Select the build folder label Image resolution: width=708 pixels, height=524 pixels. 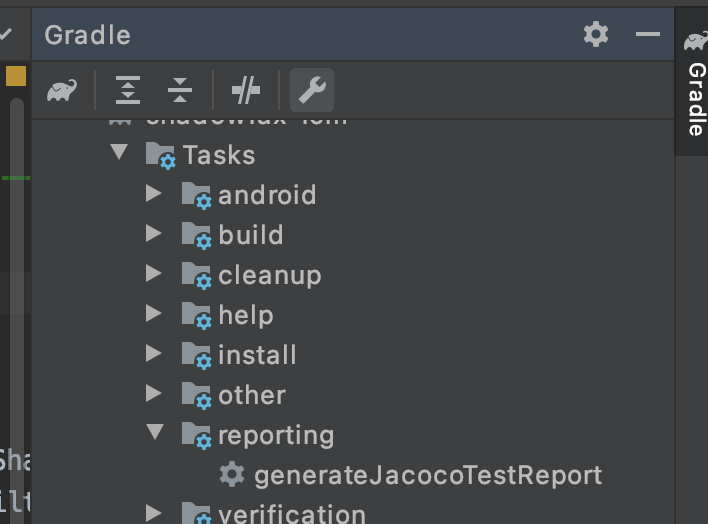pos(251,235)
